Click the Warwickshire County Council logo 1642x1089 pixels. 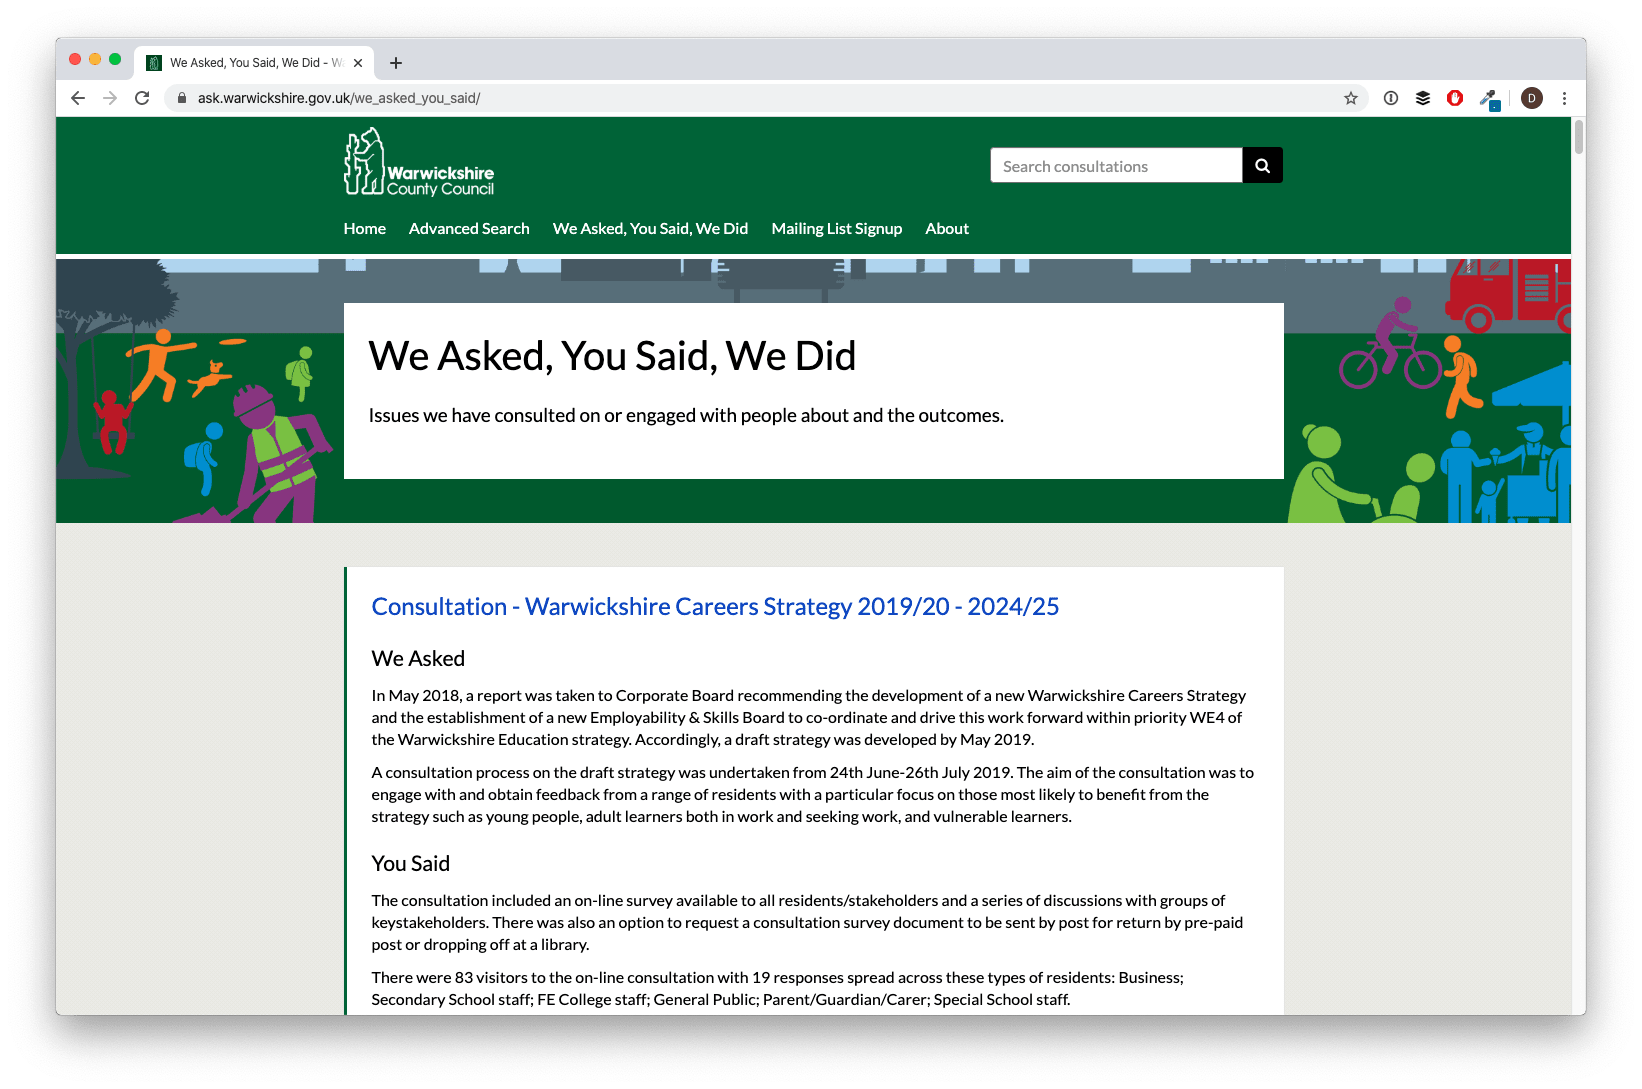(419, 162)
